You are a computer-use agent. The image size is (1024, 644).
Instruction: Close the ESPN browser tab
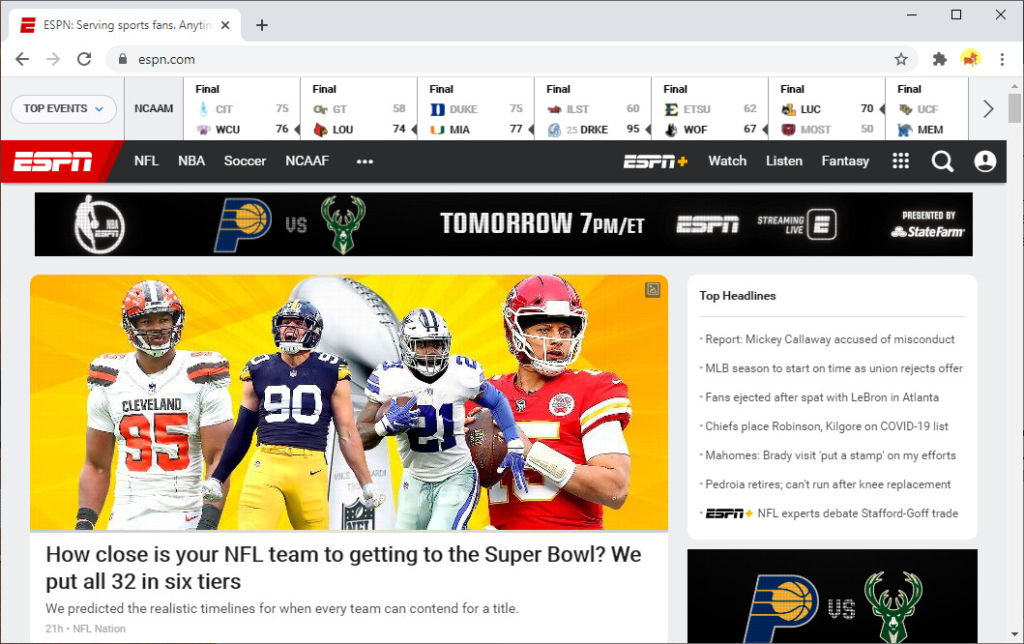pos(225,25)
